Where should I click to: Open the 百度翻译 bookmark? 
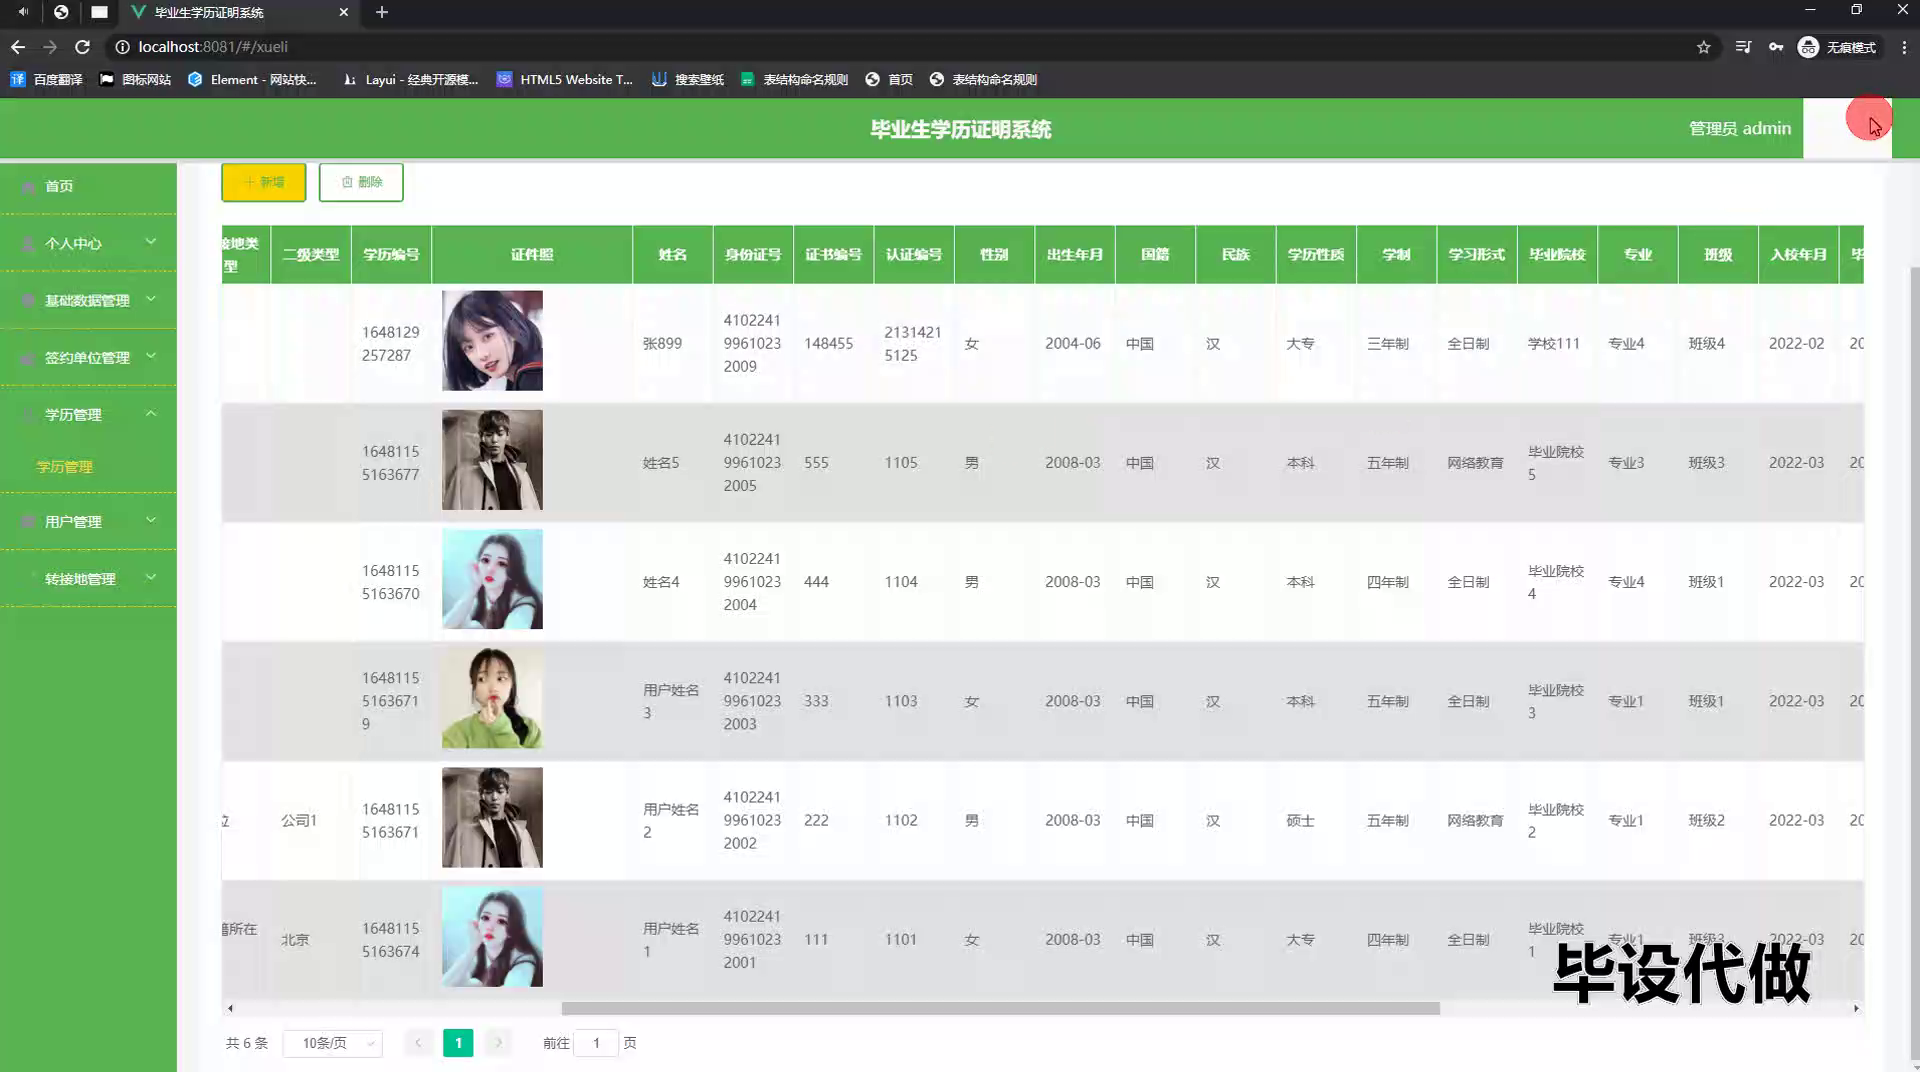47,79
